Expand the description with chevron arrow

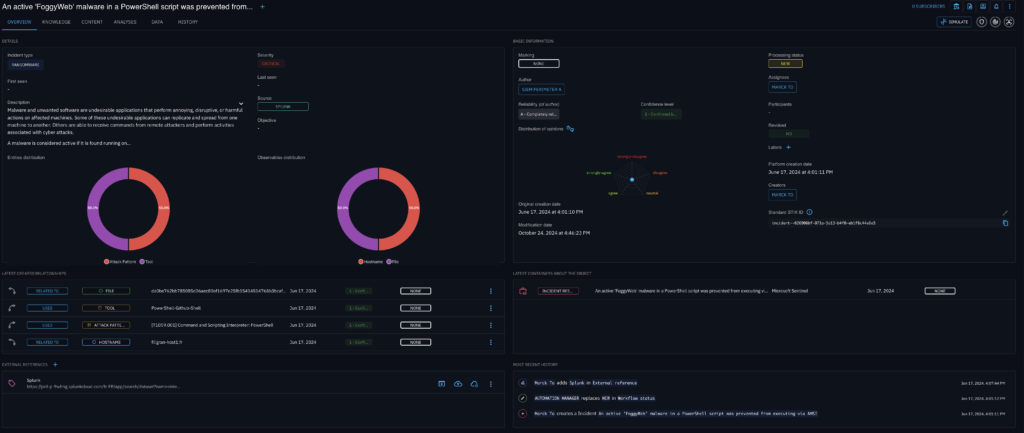click(241, 103)
